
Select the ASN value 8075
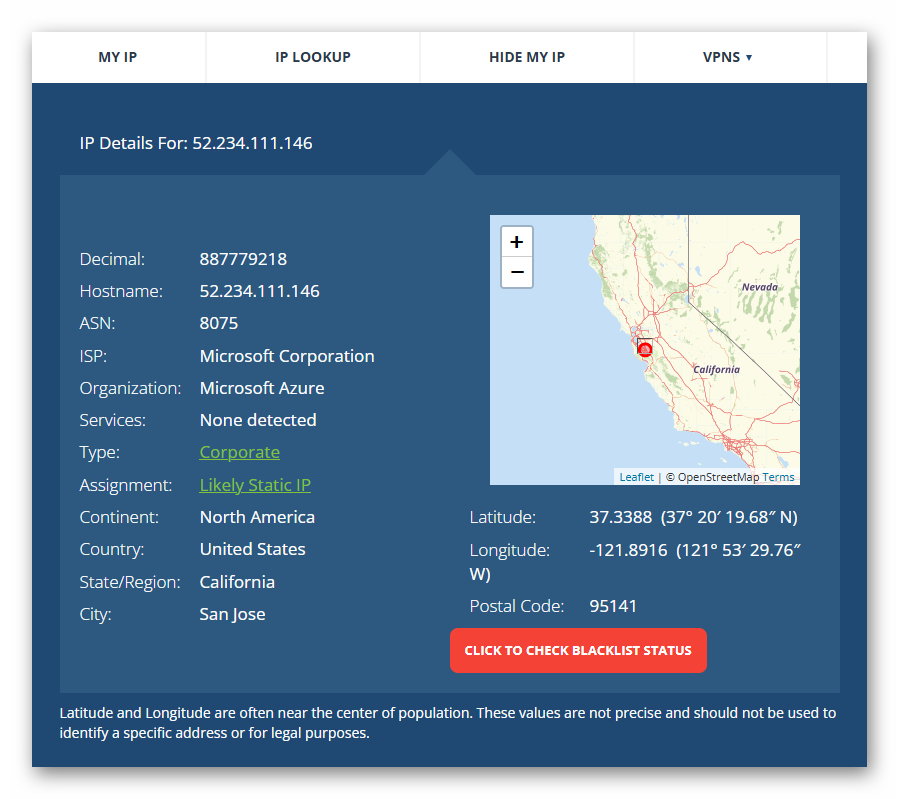pos(219,323)
